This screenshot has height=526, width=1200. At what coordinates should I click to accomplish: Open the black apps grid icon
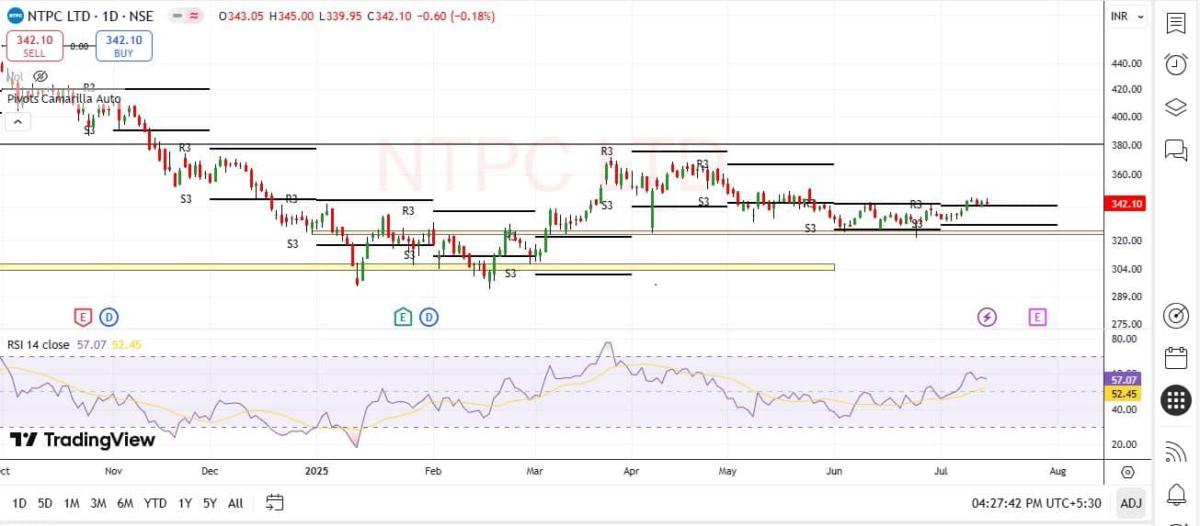1175,401
